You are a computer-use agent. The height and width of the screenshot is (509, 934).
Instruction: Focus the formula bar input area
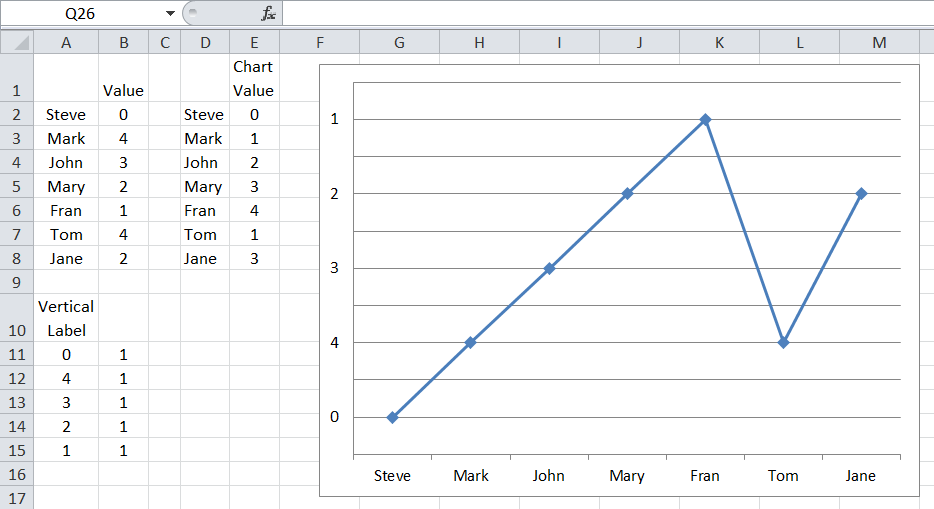point(600,14)
